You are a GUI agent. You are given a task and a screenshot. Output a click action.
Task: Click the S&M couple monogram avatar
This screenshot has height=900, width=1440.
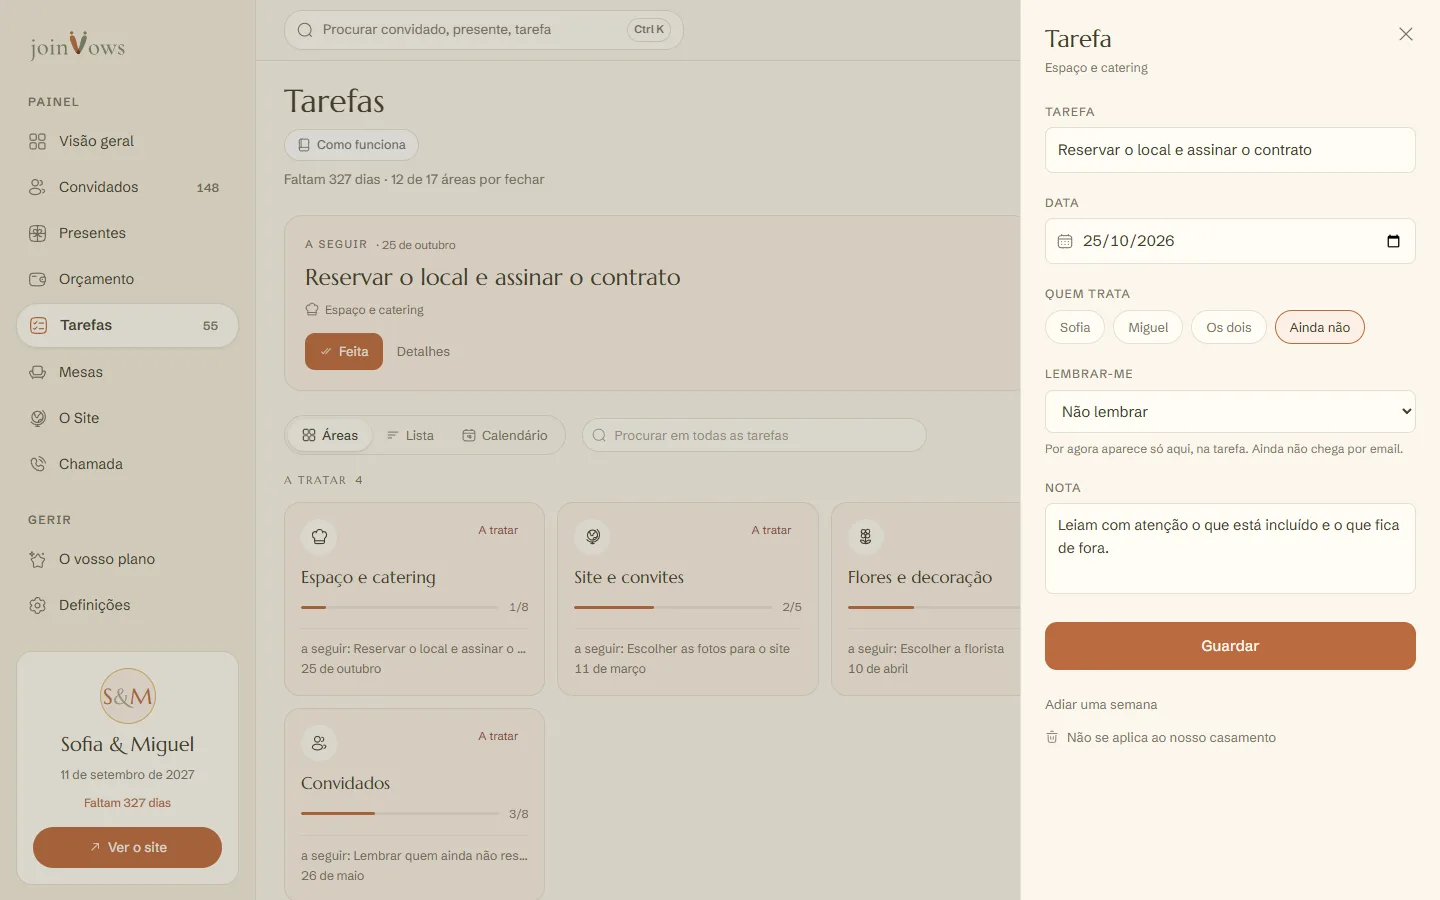pos(128,696)
